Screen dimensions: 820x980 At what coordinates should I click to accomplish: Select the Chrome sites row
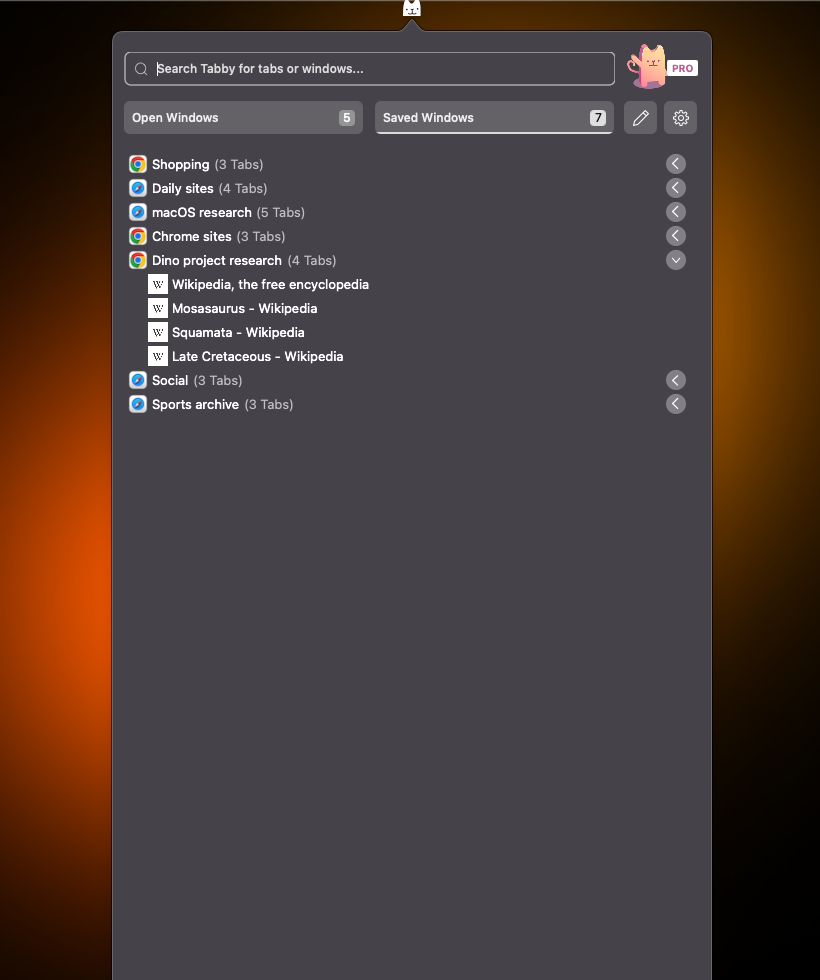[x=408, y=236]
